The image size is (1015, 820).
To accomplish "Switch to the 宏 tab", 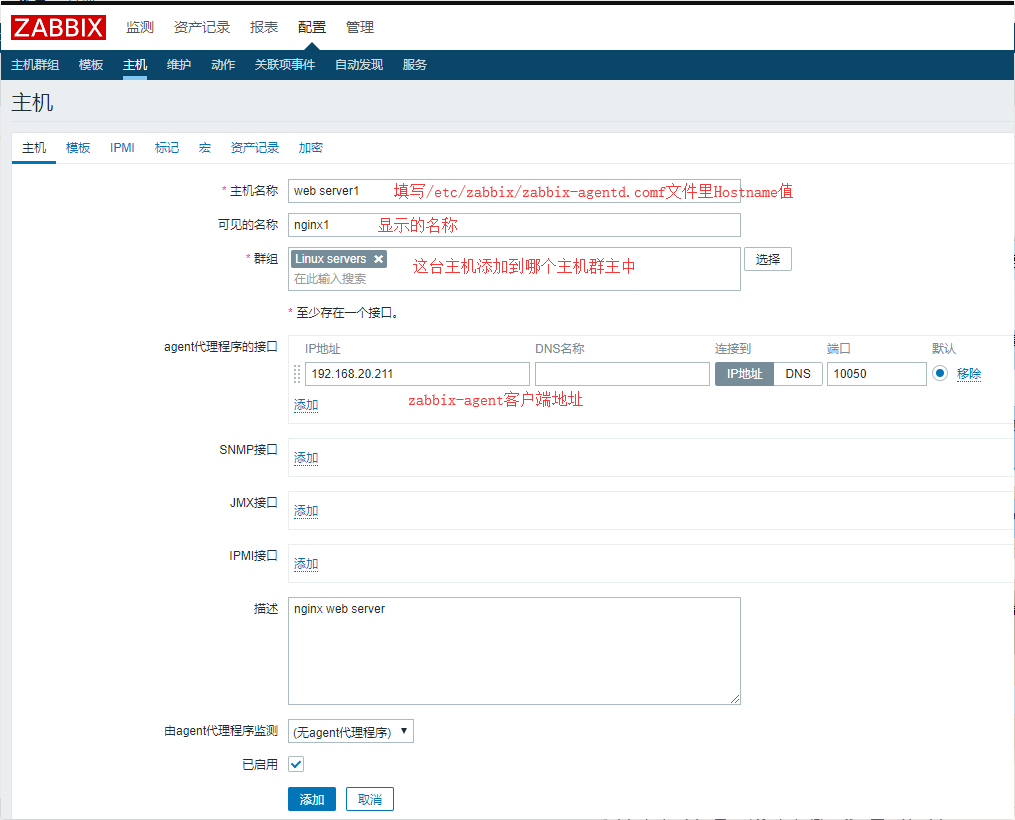I will pyautogui.click(x=205, y=148).
